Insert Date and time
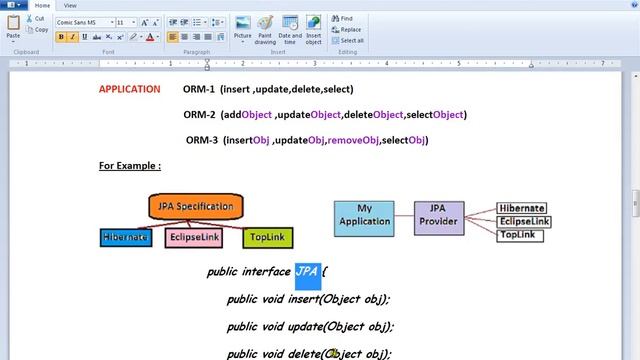This screenshot has width=640, height=360. pyautogui.click(x=290, y=30)
